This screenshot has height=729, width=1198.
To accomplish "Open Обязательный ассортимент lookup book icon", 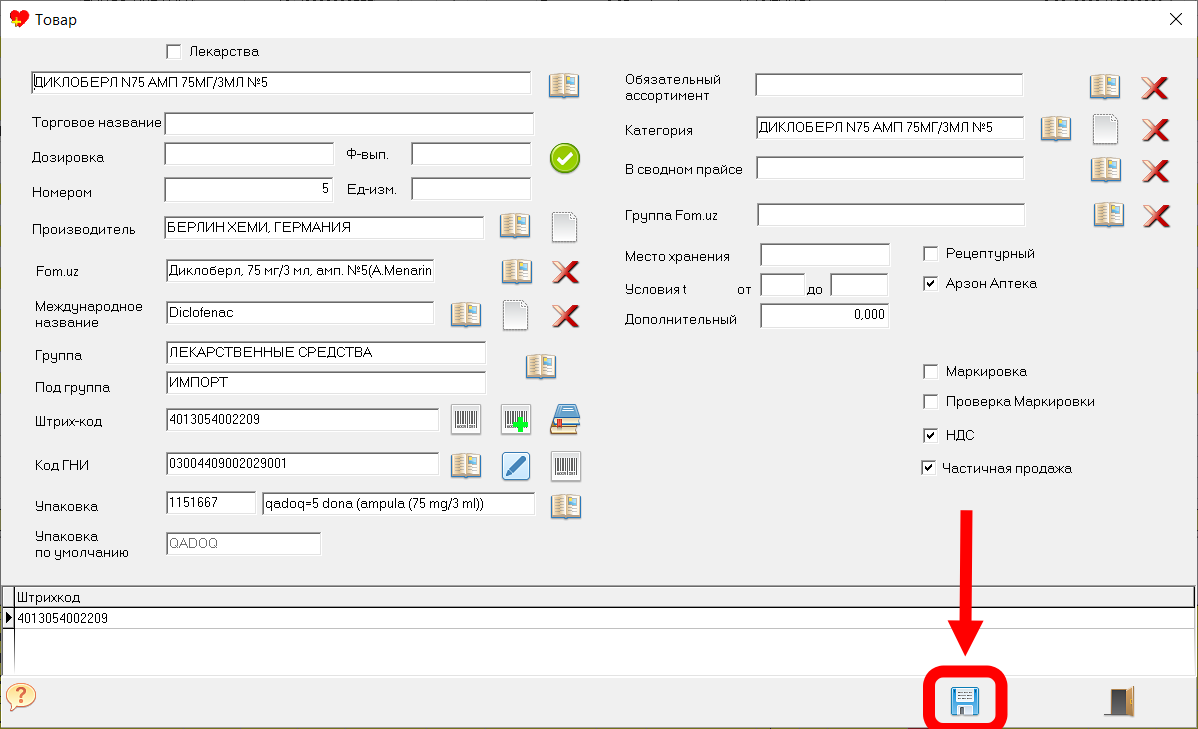I will click(1105, 86).
